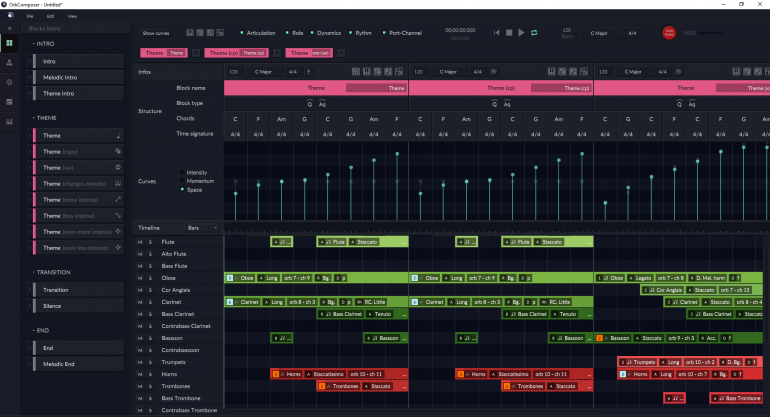Open the instruments panel icon in sidebar
The image size is (770, 417).
point(9,62)
